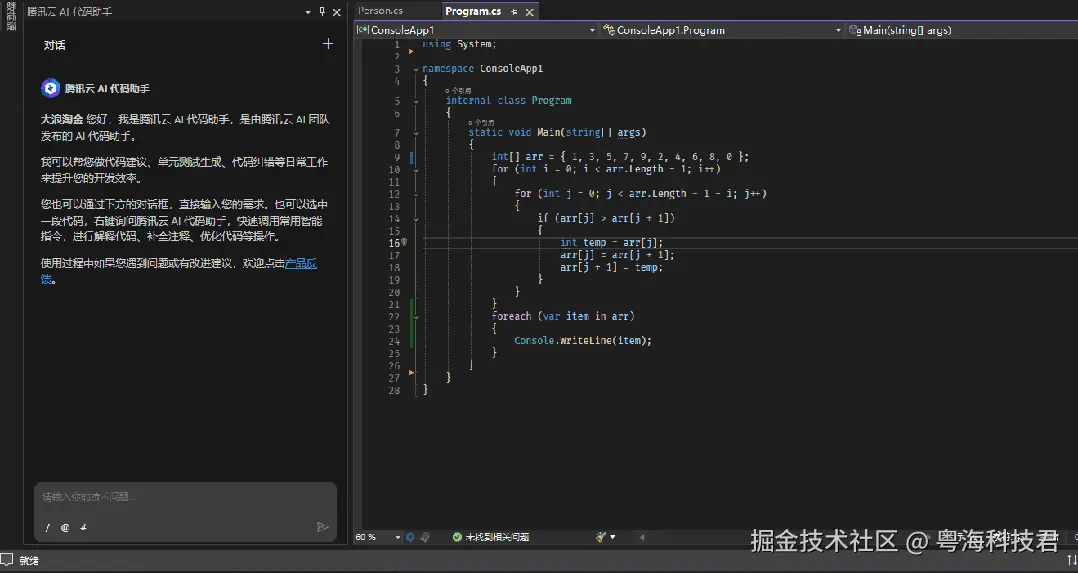Collapse the internal class Program block

point(416,100)
